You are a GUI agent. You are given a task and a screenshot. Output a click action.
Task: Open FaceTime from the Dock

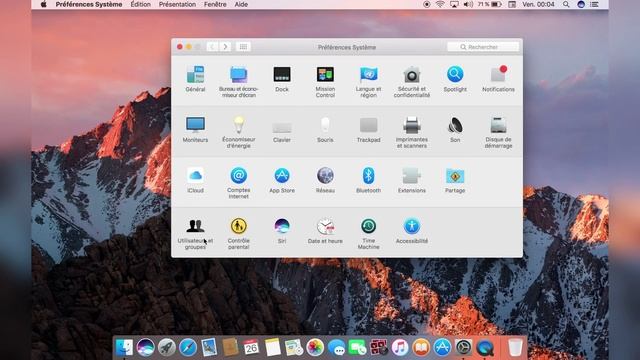(x=357, y=348)
